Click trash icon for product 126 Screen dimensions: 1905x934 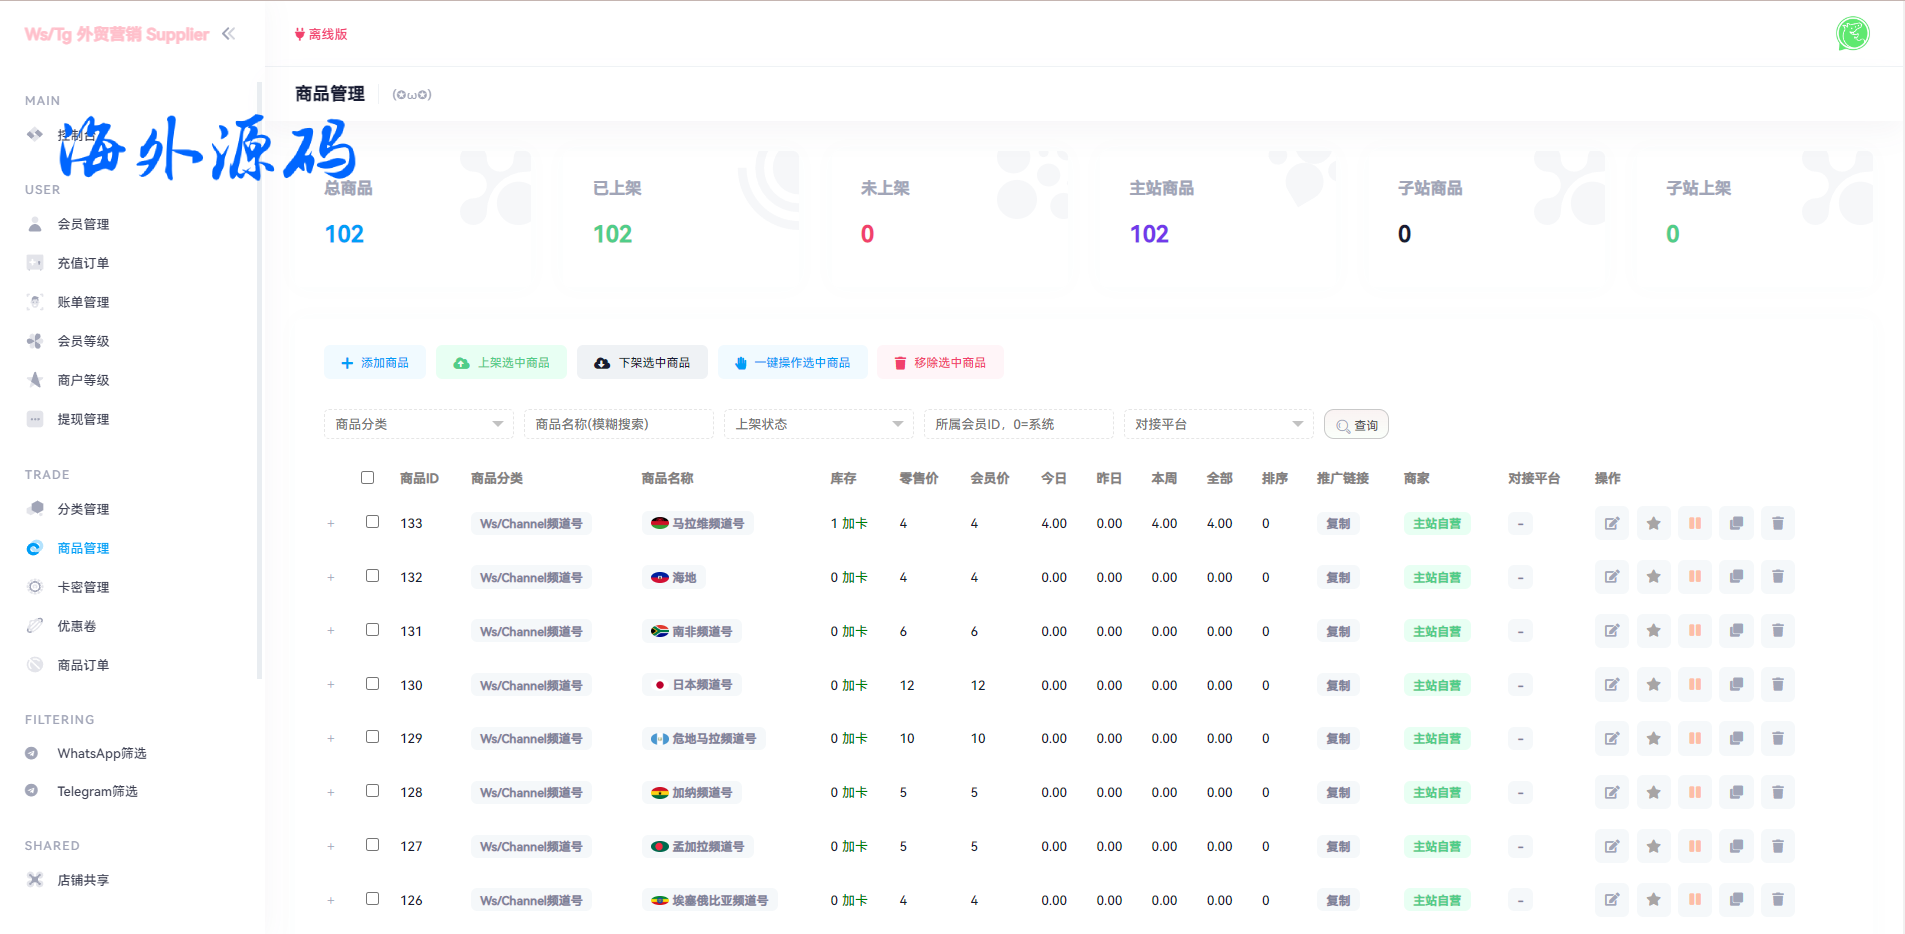tap(1777, 900)
